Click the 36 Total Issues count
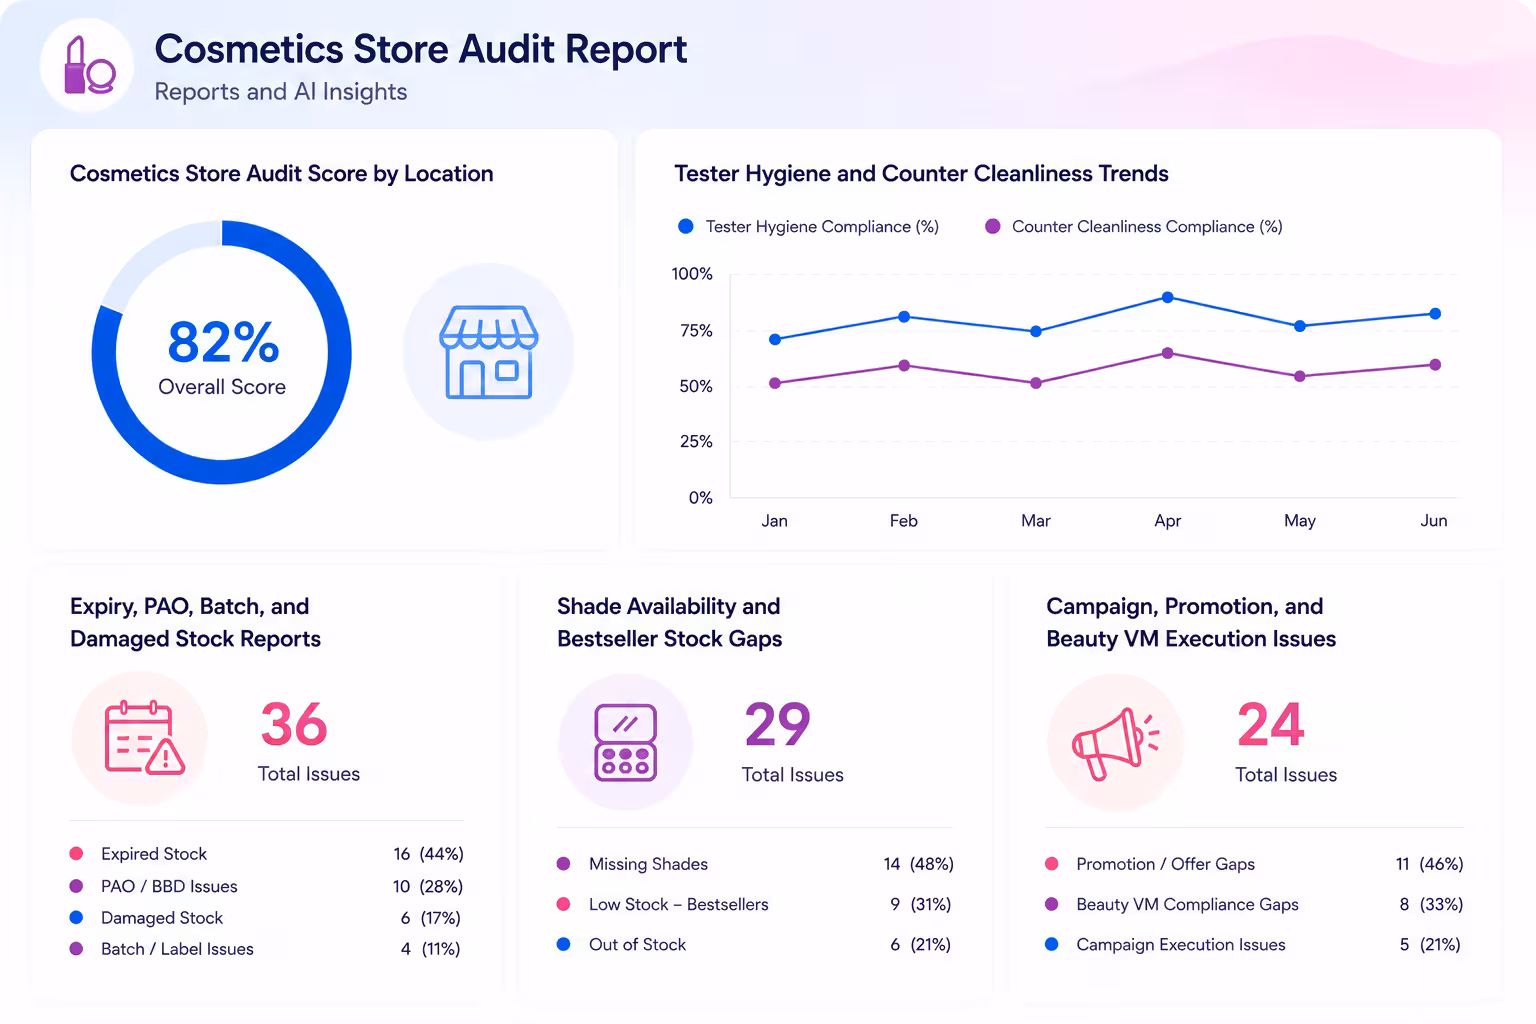 pyautogui.click(x=308, y=740)
